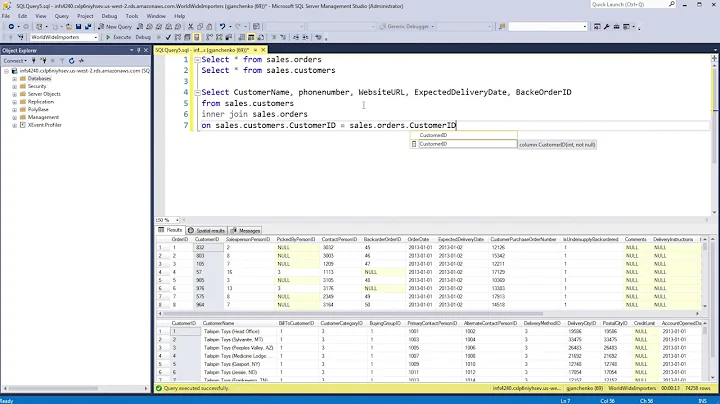The image size is (720, 404).
Task: Collapse the query block at line 4
Action: (x=197, y=92)
